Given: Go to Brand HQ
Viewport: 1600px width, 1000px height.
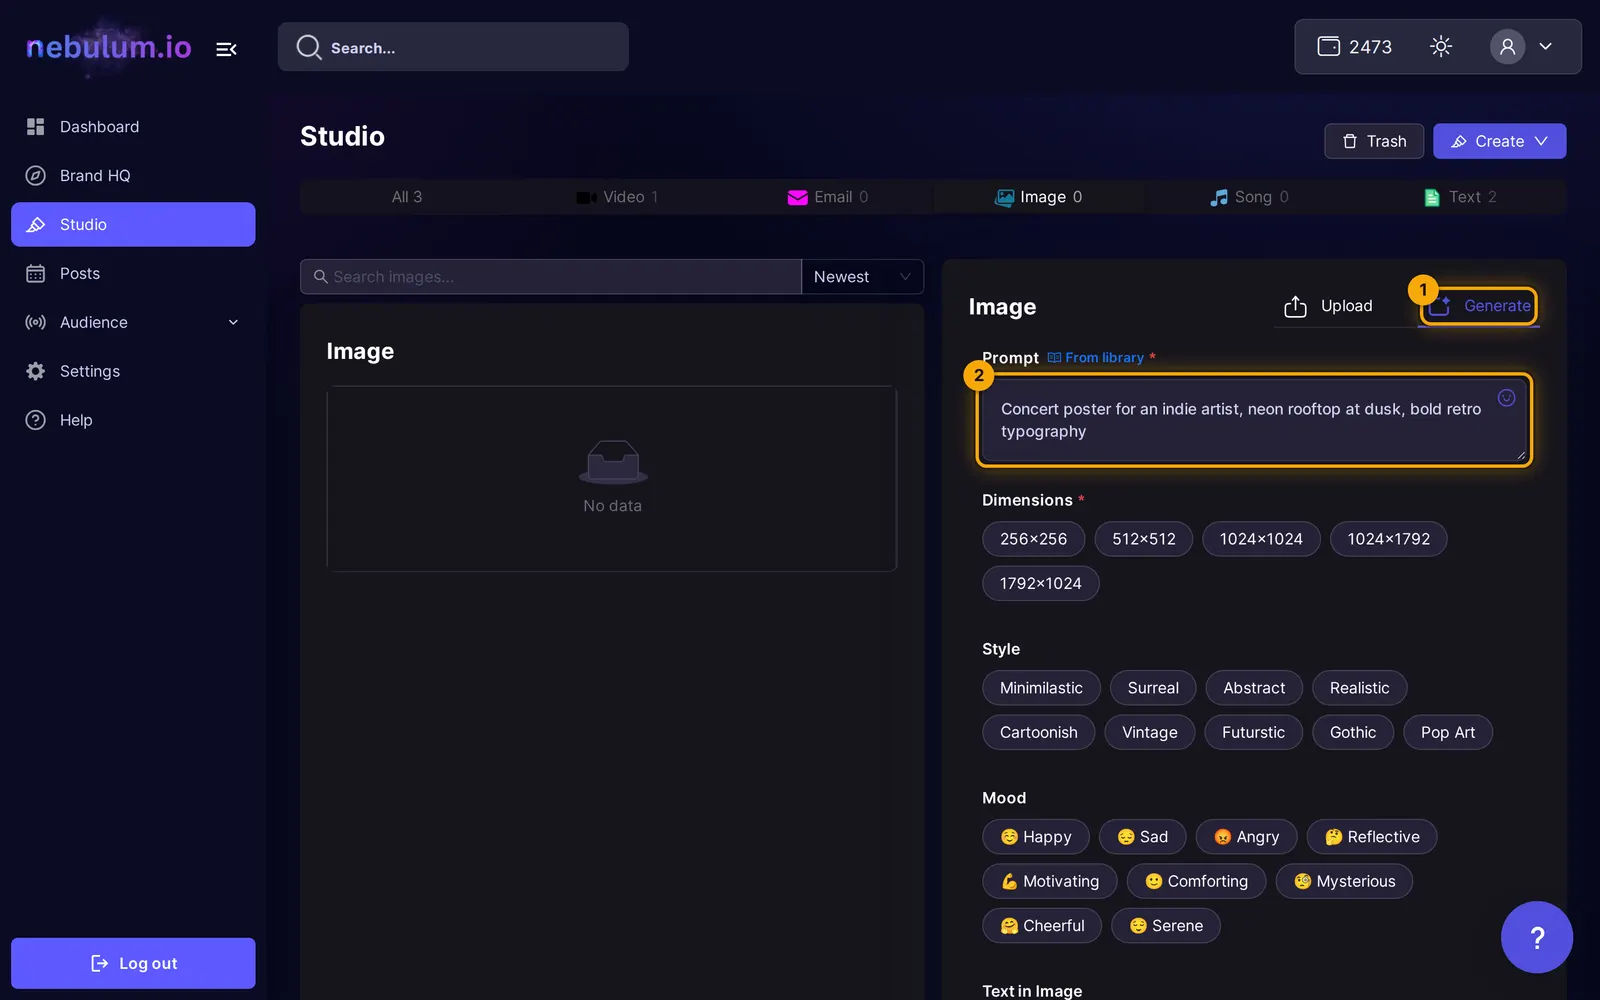Looking at the screenshot, I should click(x=133, y=176).
